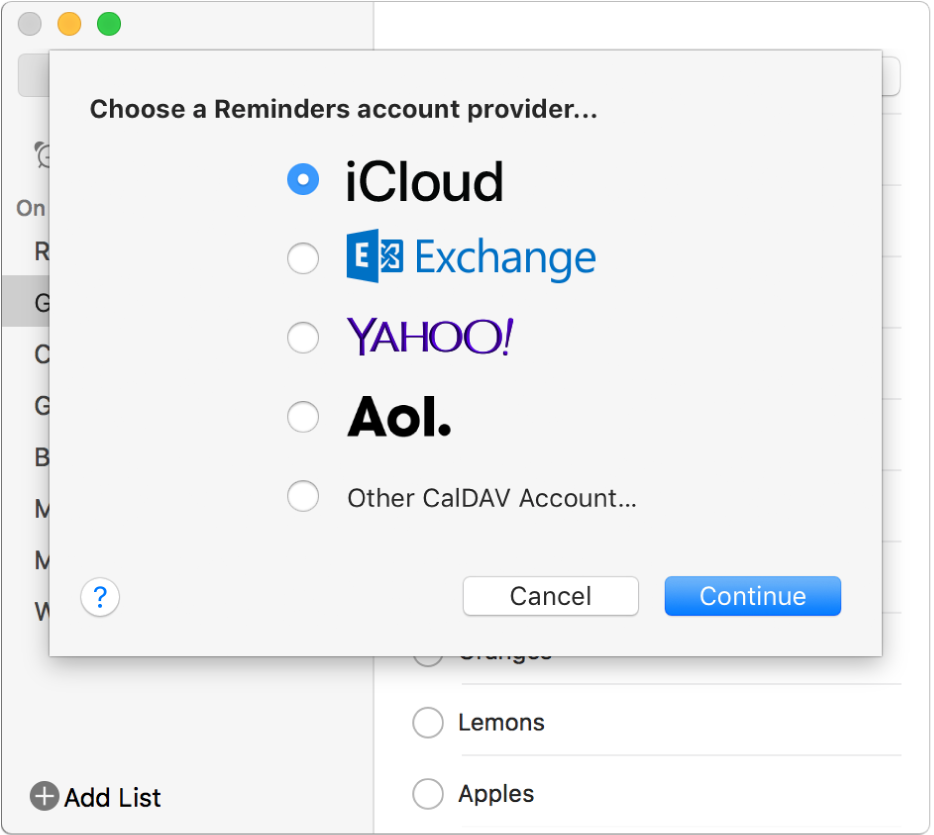The image size is (934, 835).
Task: Select the iCloud radio button
Action: pos(303,180)
